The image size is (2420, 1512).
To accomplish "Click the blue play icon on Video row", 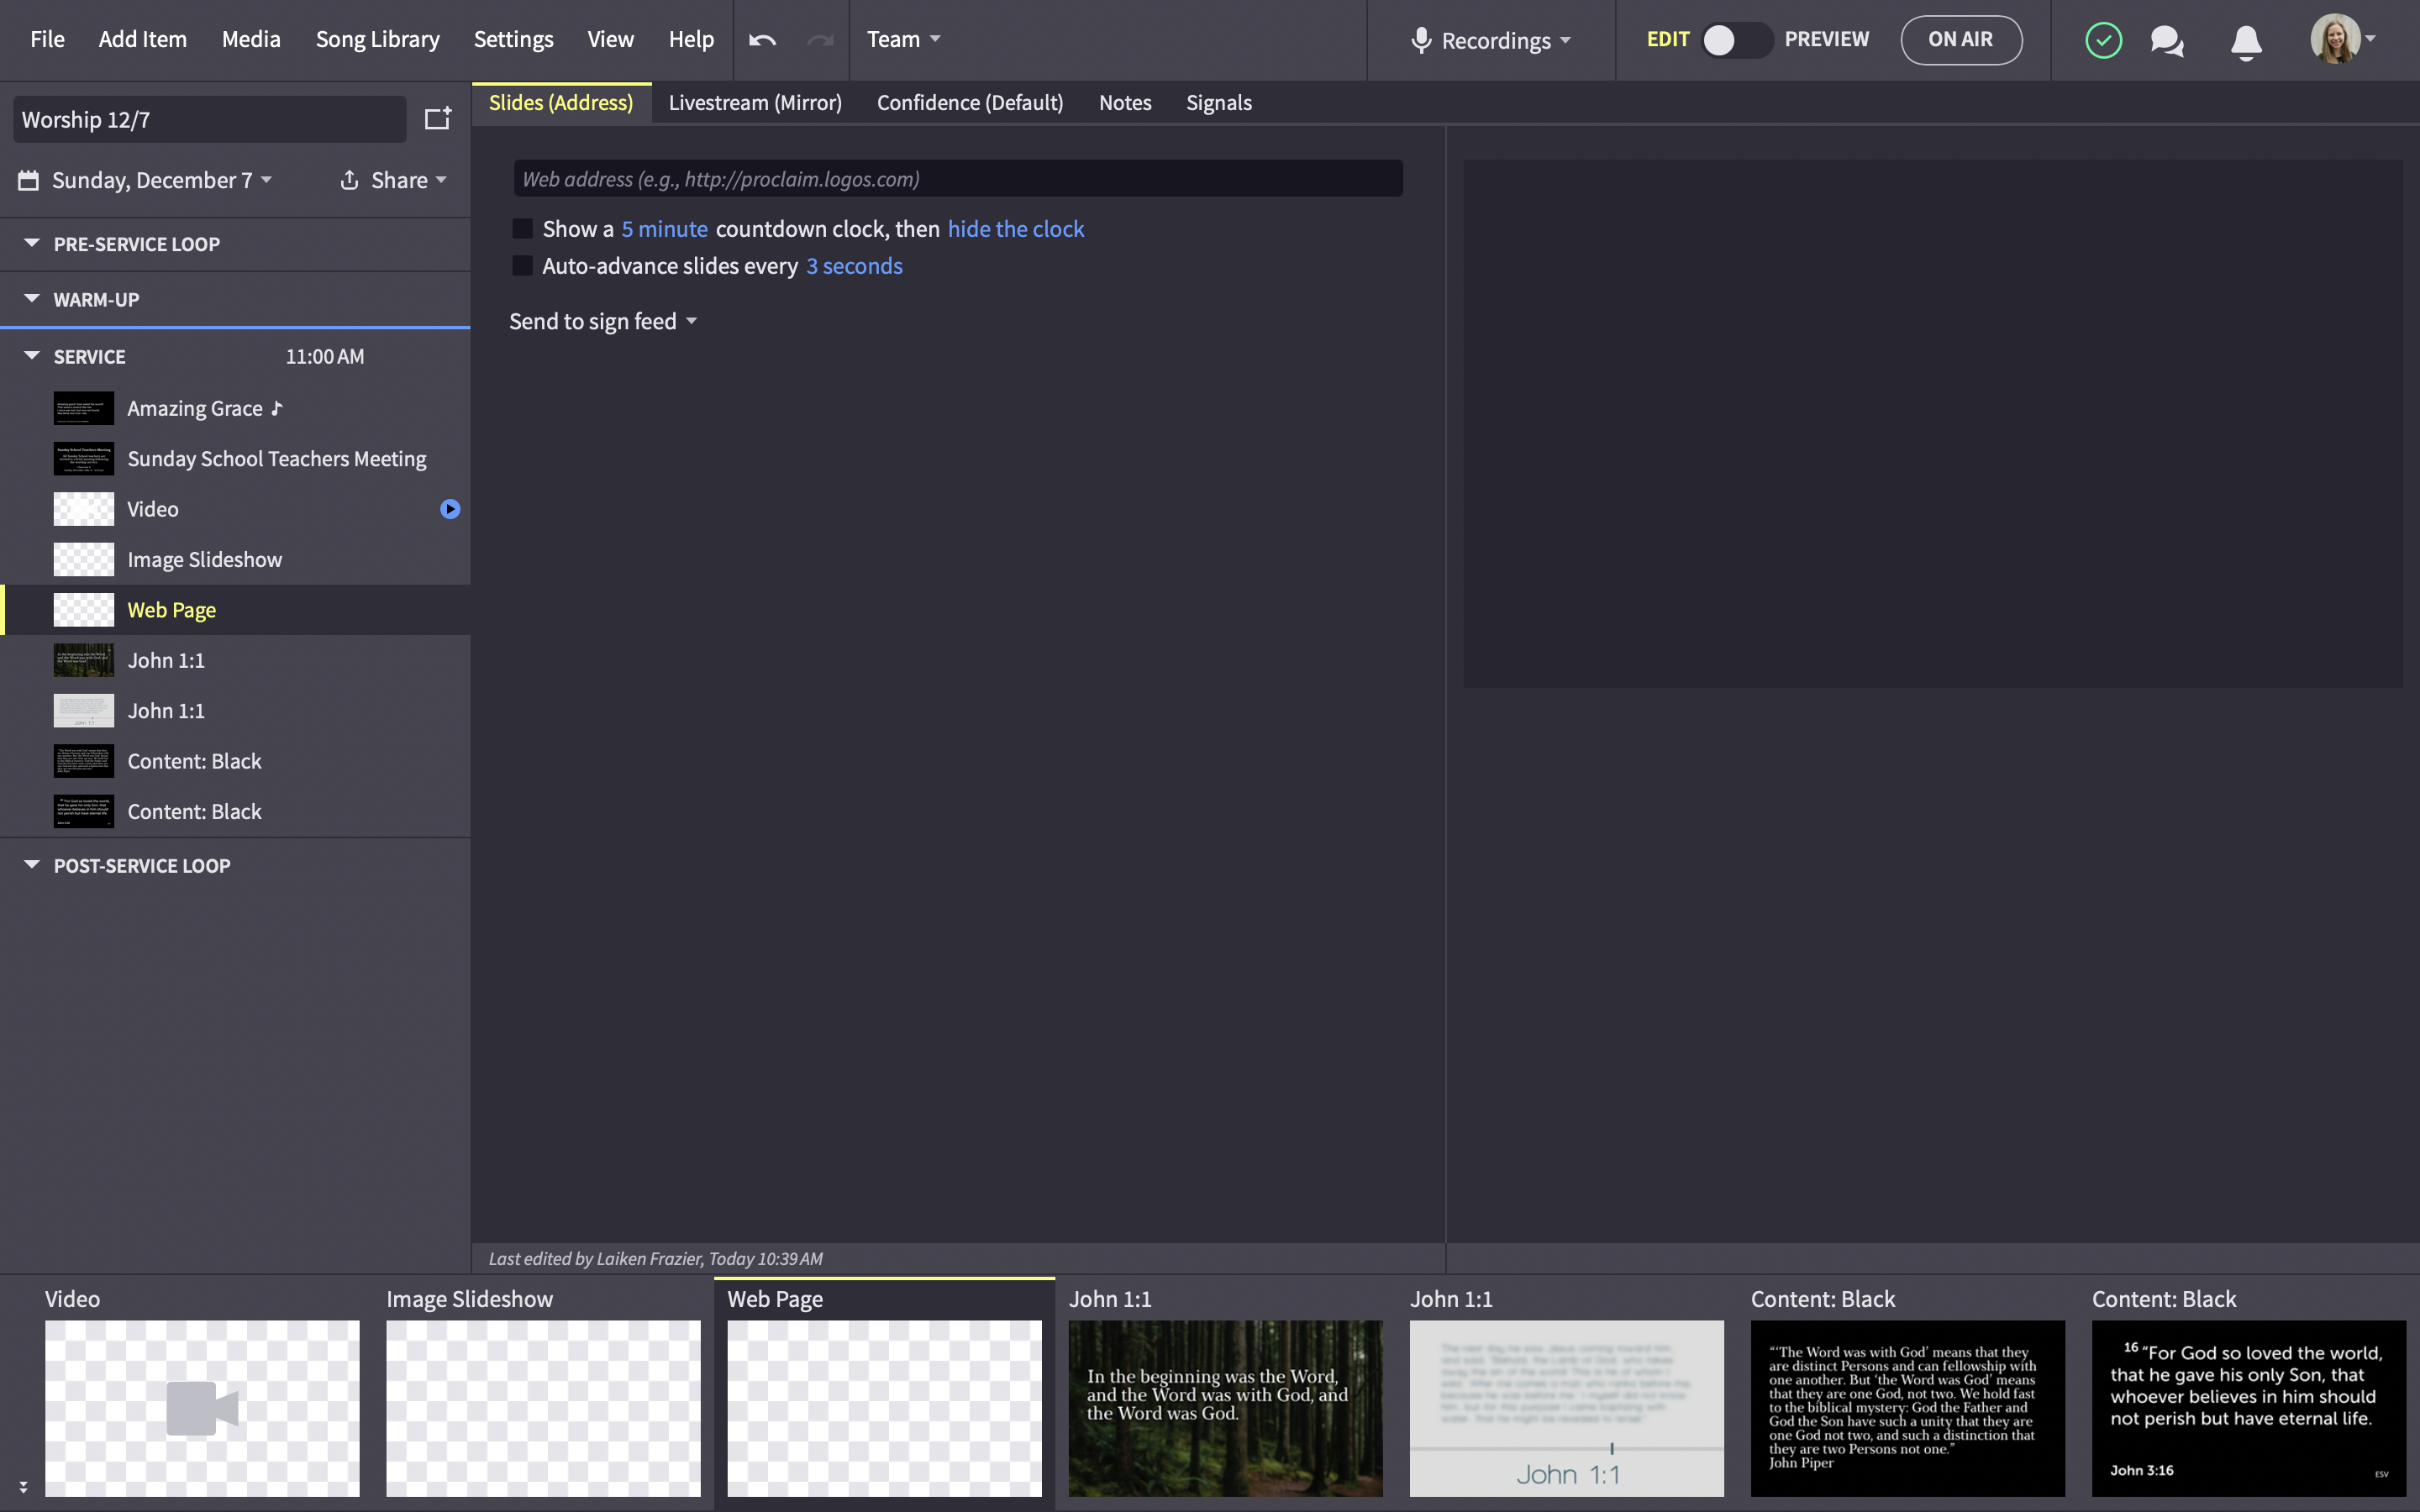I will coord(450,509).
